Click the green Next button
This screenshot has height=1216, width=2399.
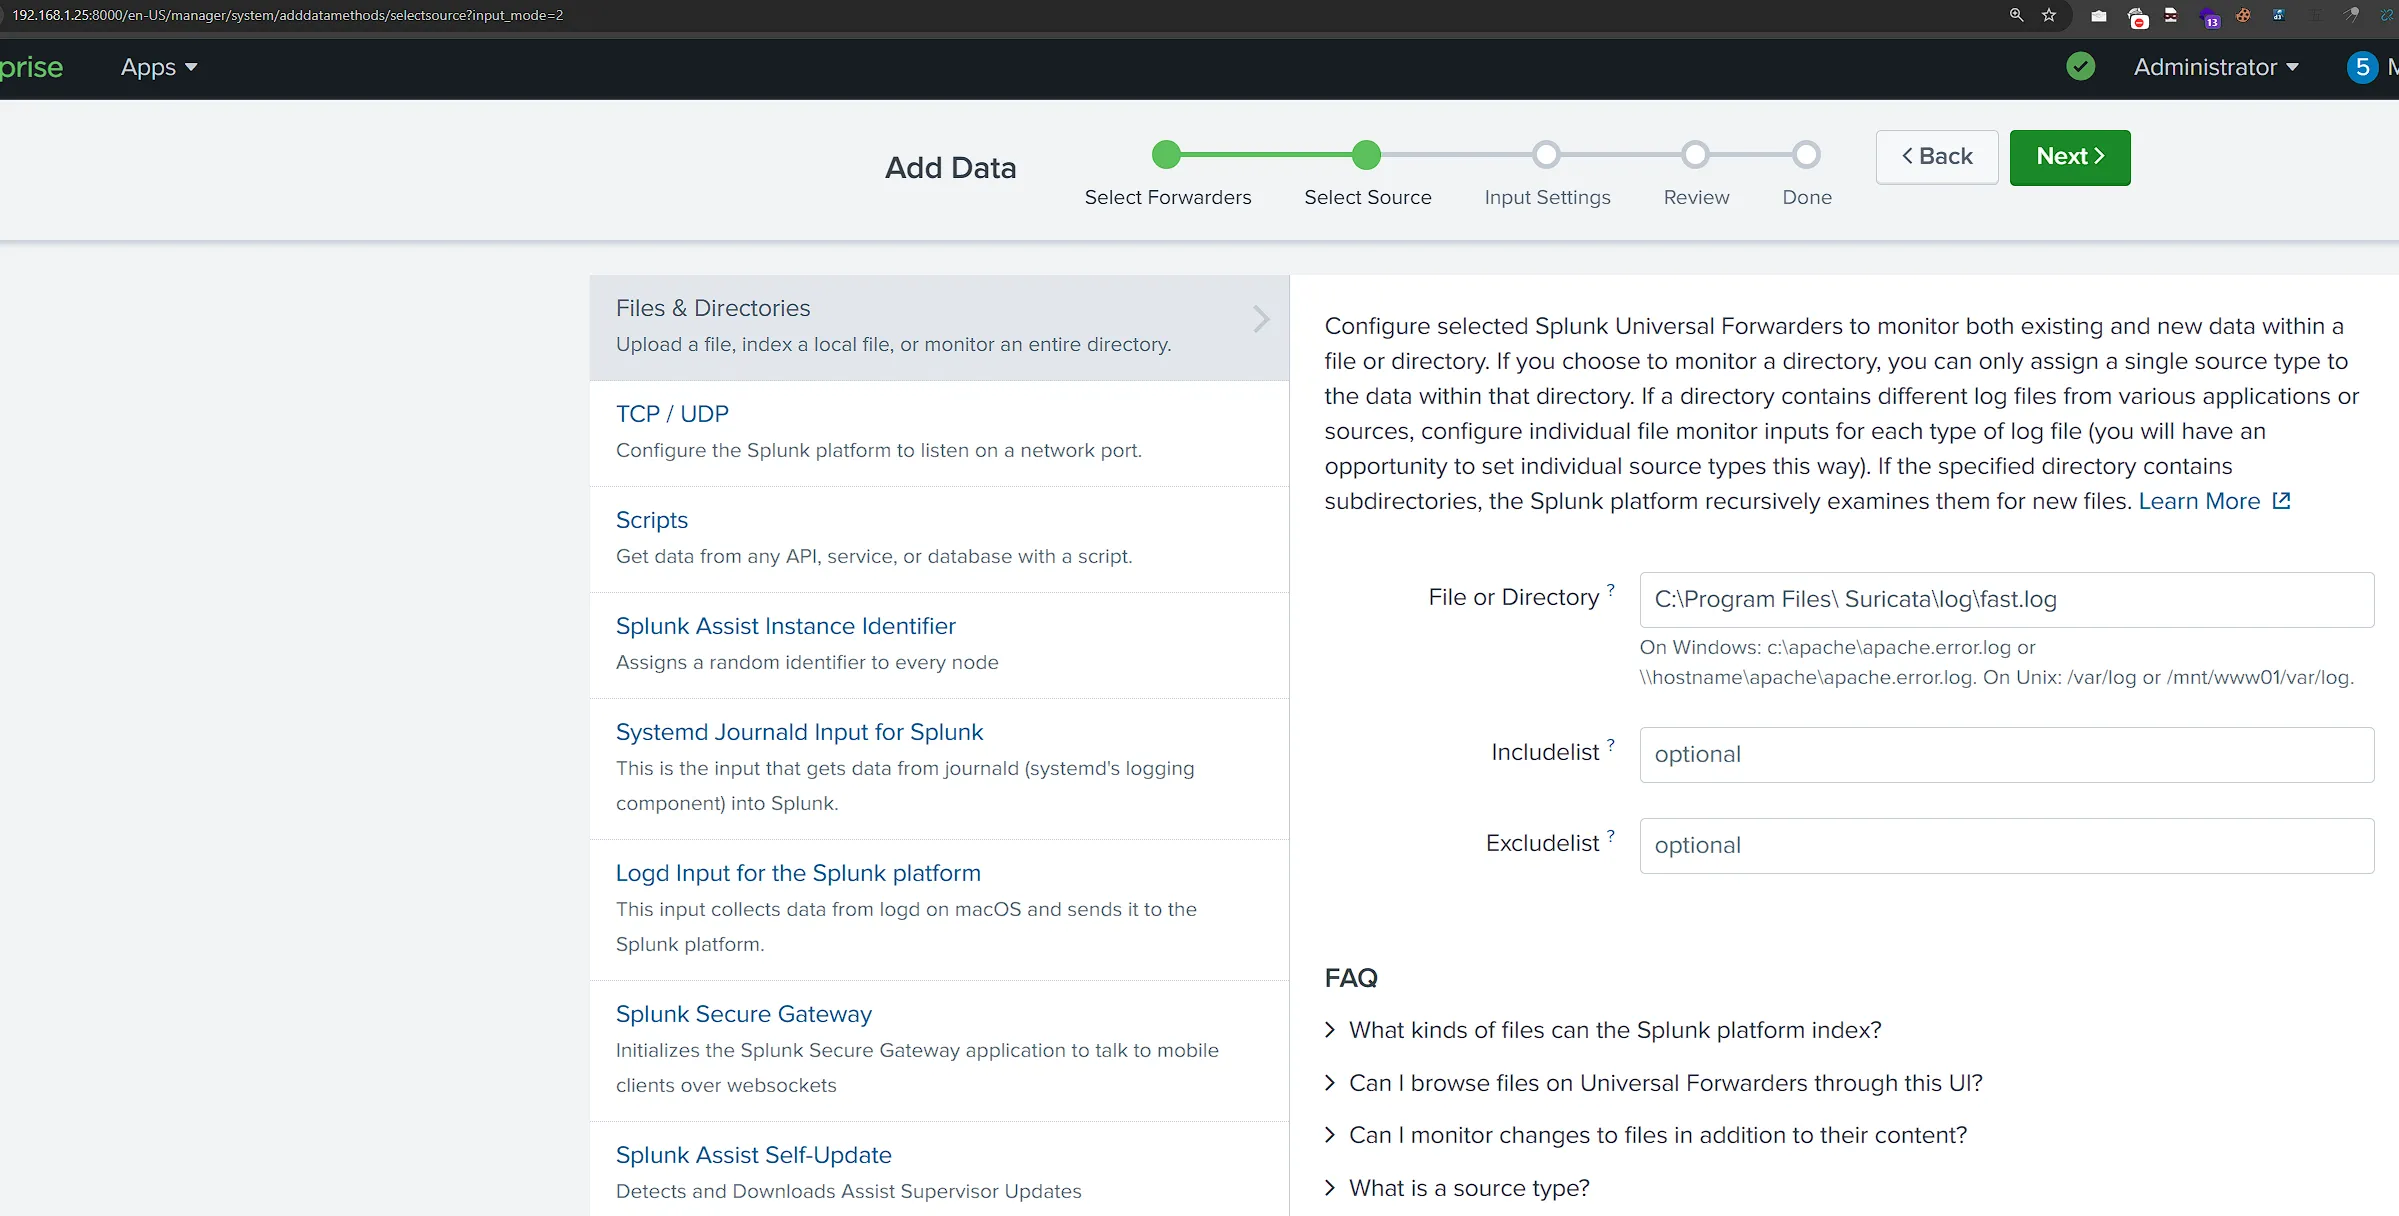click(2069, 157)
